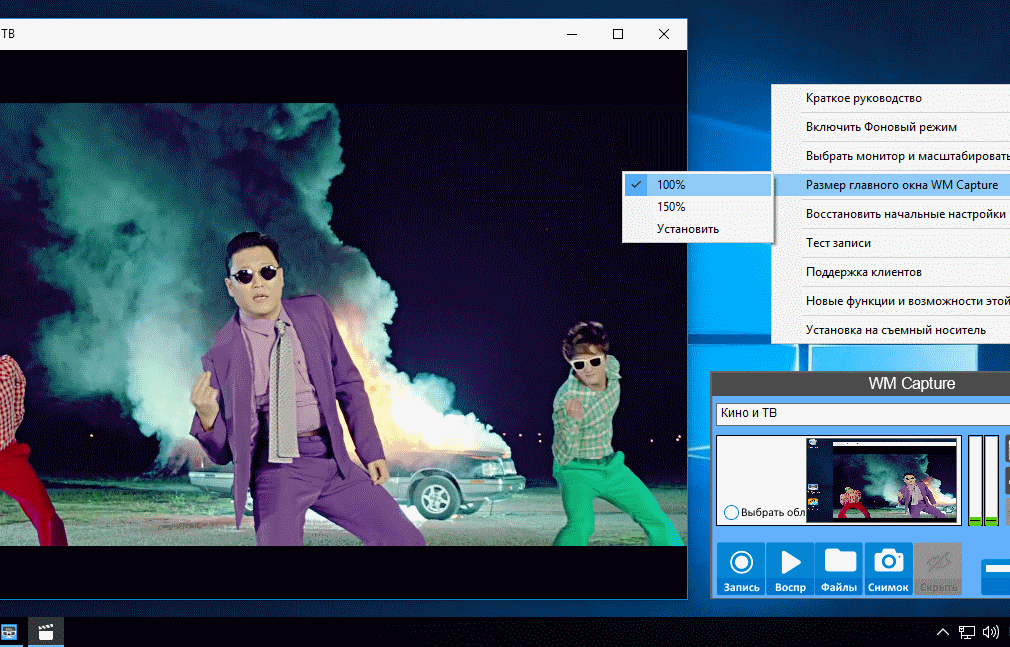Screen dimensions: 1010x647
Task: Click the greyed Скрыть button
Action: (x=938, y=568)
